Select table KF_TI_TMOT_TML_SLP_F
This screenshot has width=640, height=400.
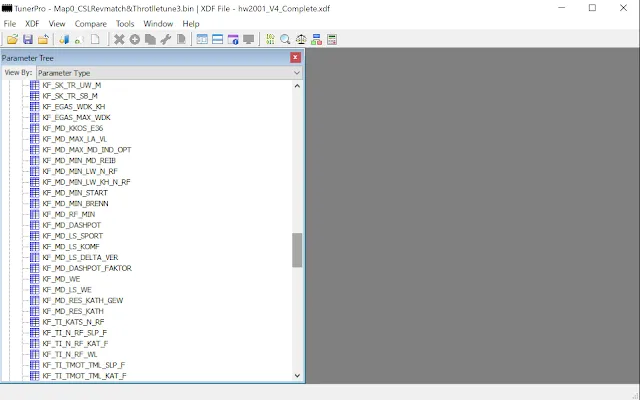[84, 365]
